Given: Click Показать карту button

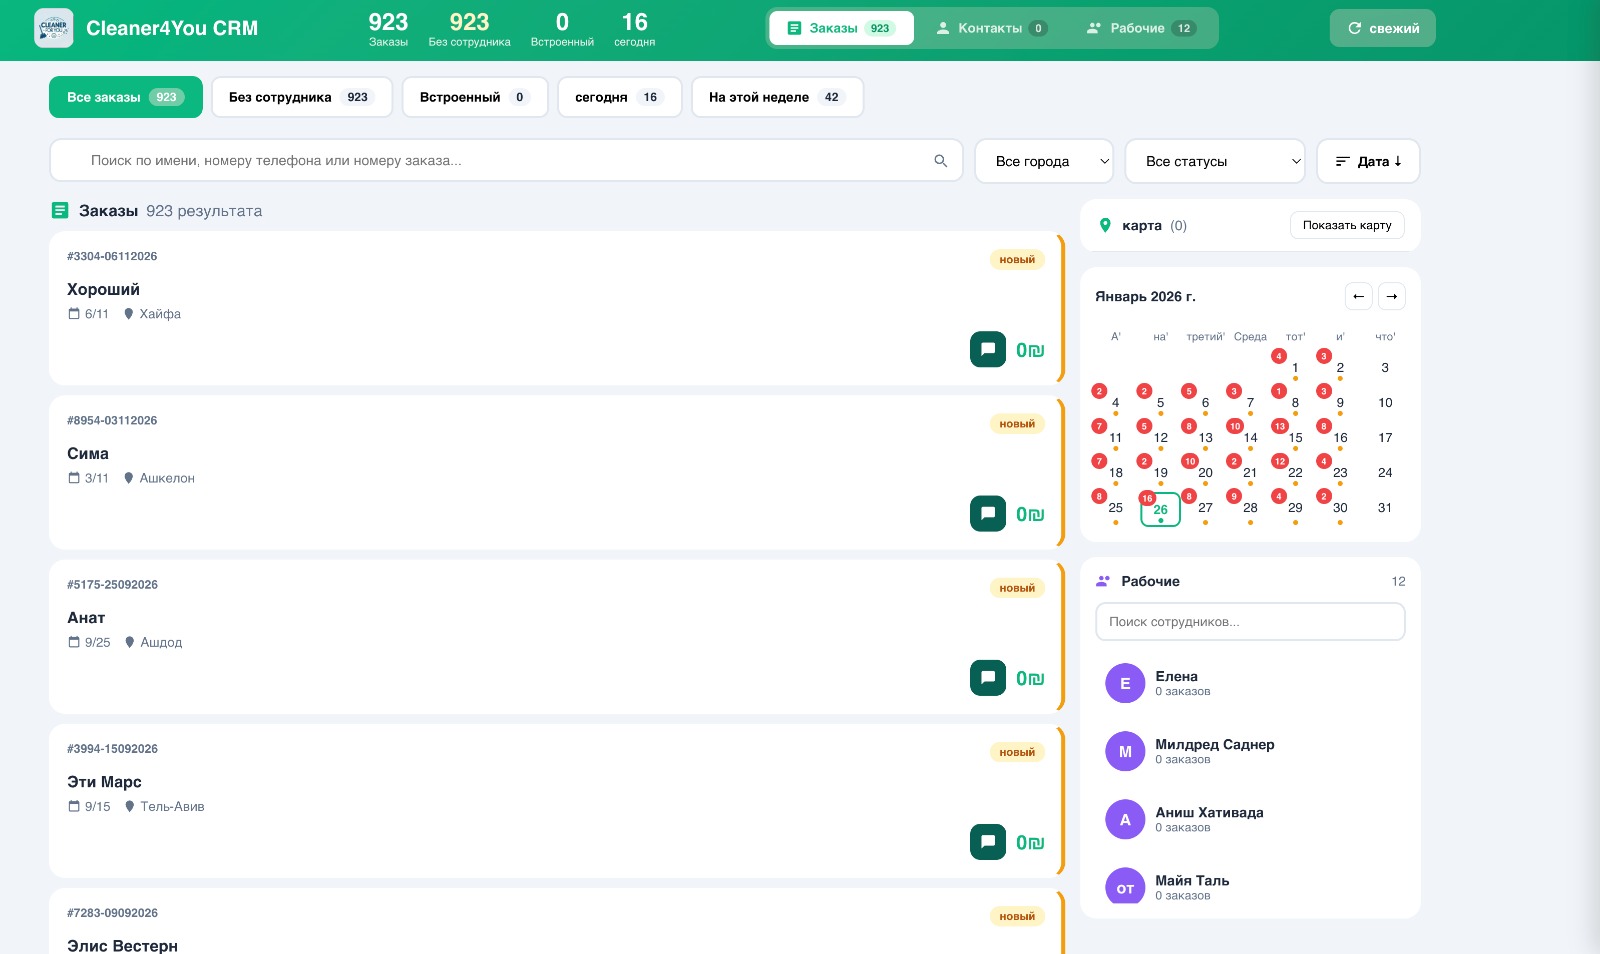Looking at the screenshot, I should (1347, 225).
